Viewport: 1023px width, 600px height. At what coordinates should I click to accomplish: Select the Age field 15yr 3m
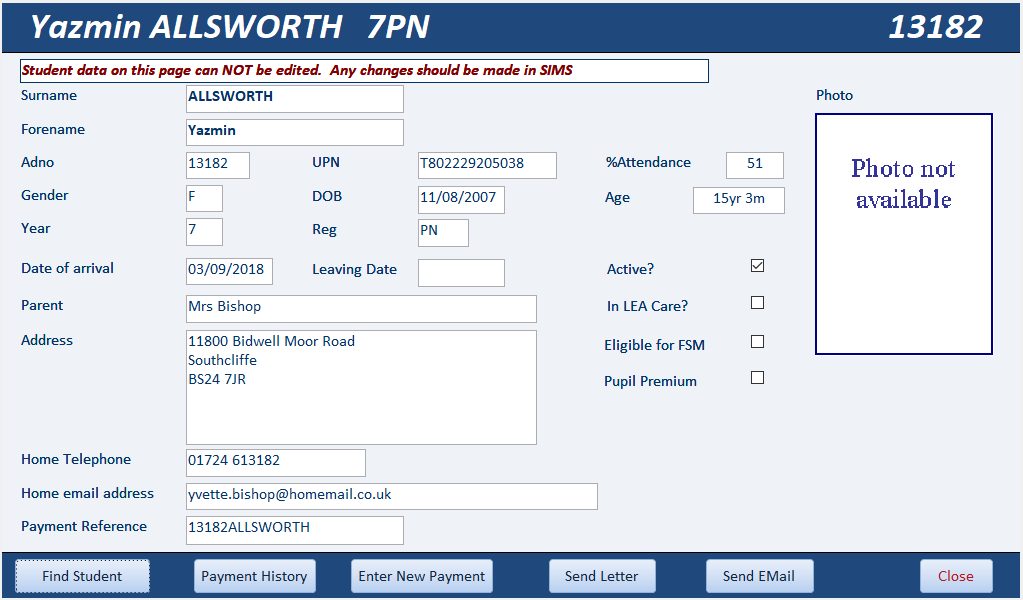tap(739, 200)
